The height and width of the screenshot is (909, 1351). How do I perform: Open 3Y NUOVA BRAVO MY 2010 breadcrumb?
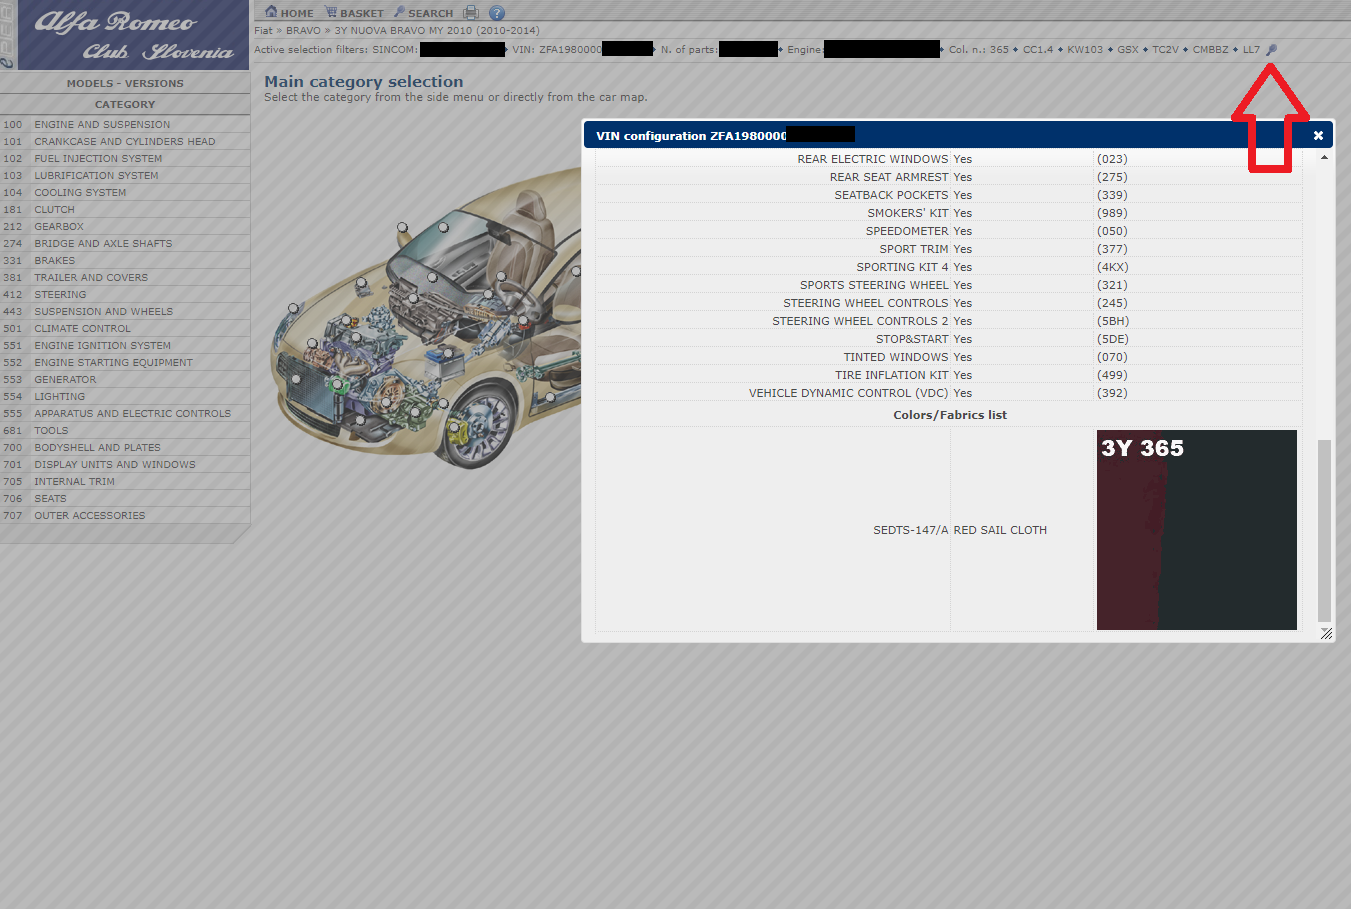click(436, 30)
